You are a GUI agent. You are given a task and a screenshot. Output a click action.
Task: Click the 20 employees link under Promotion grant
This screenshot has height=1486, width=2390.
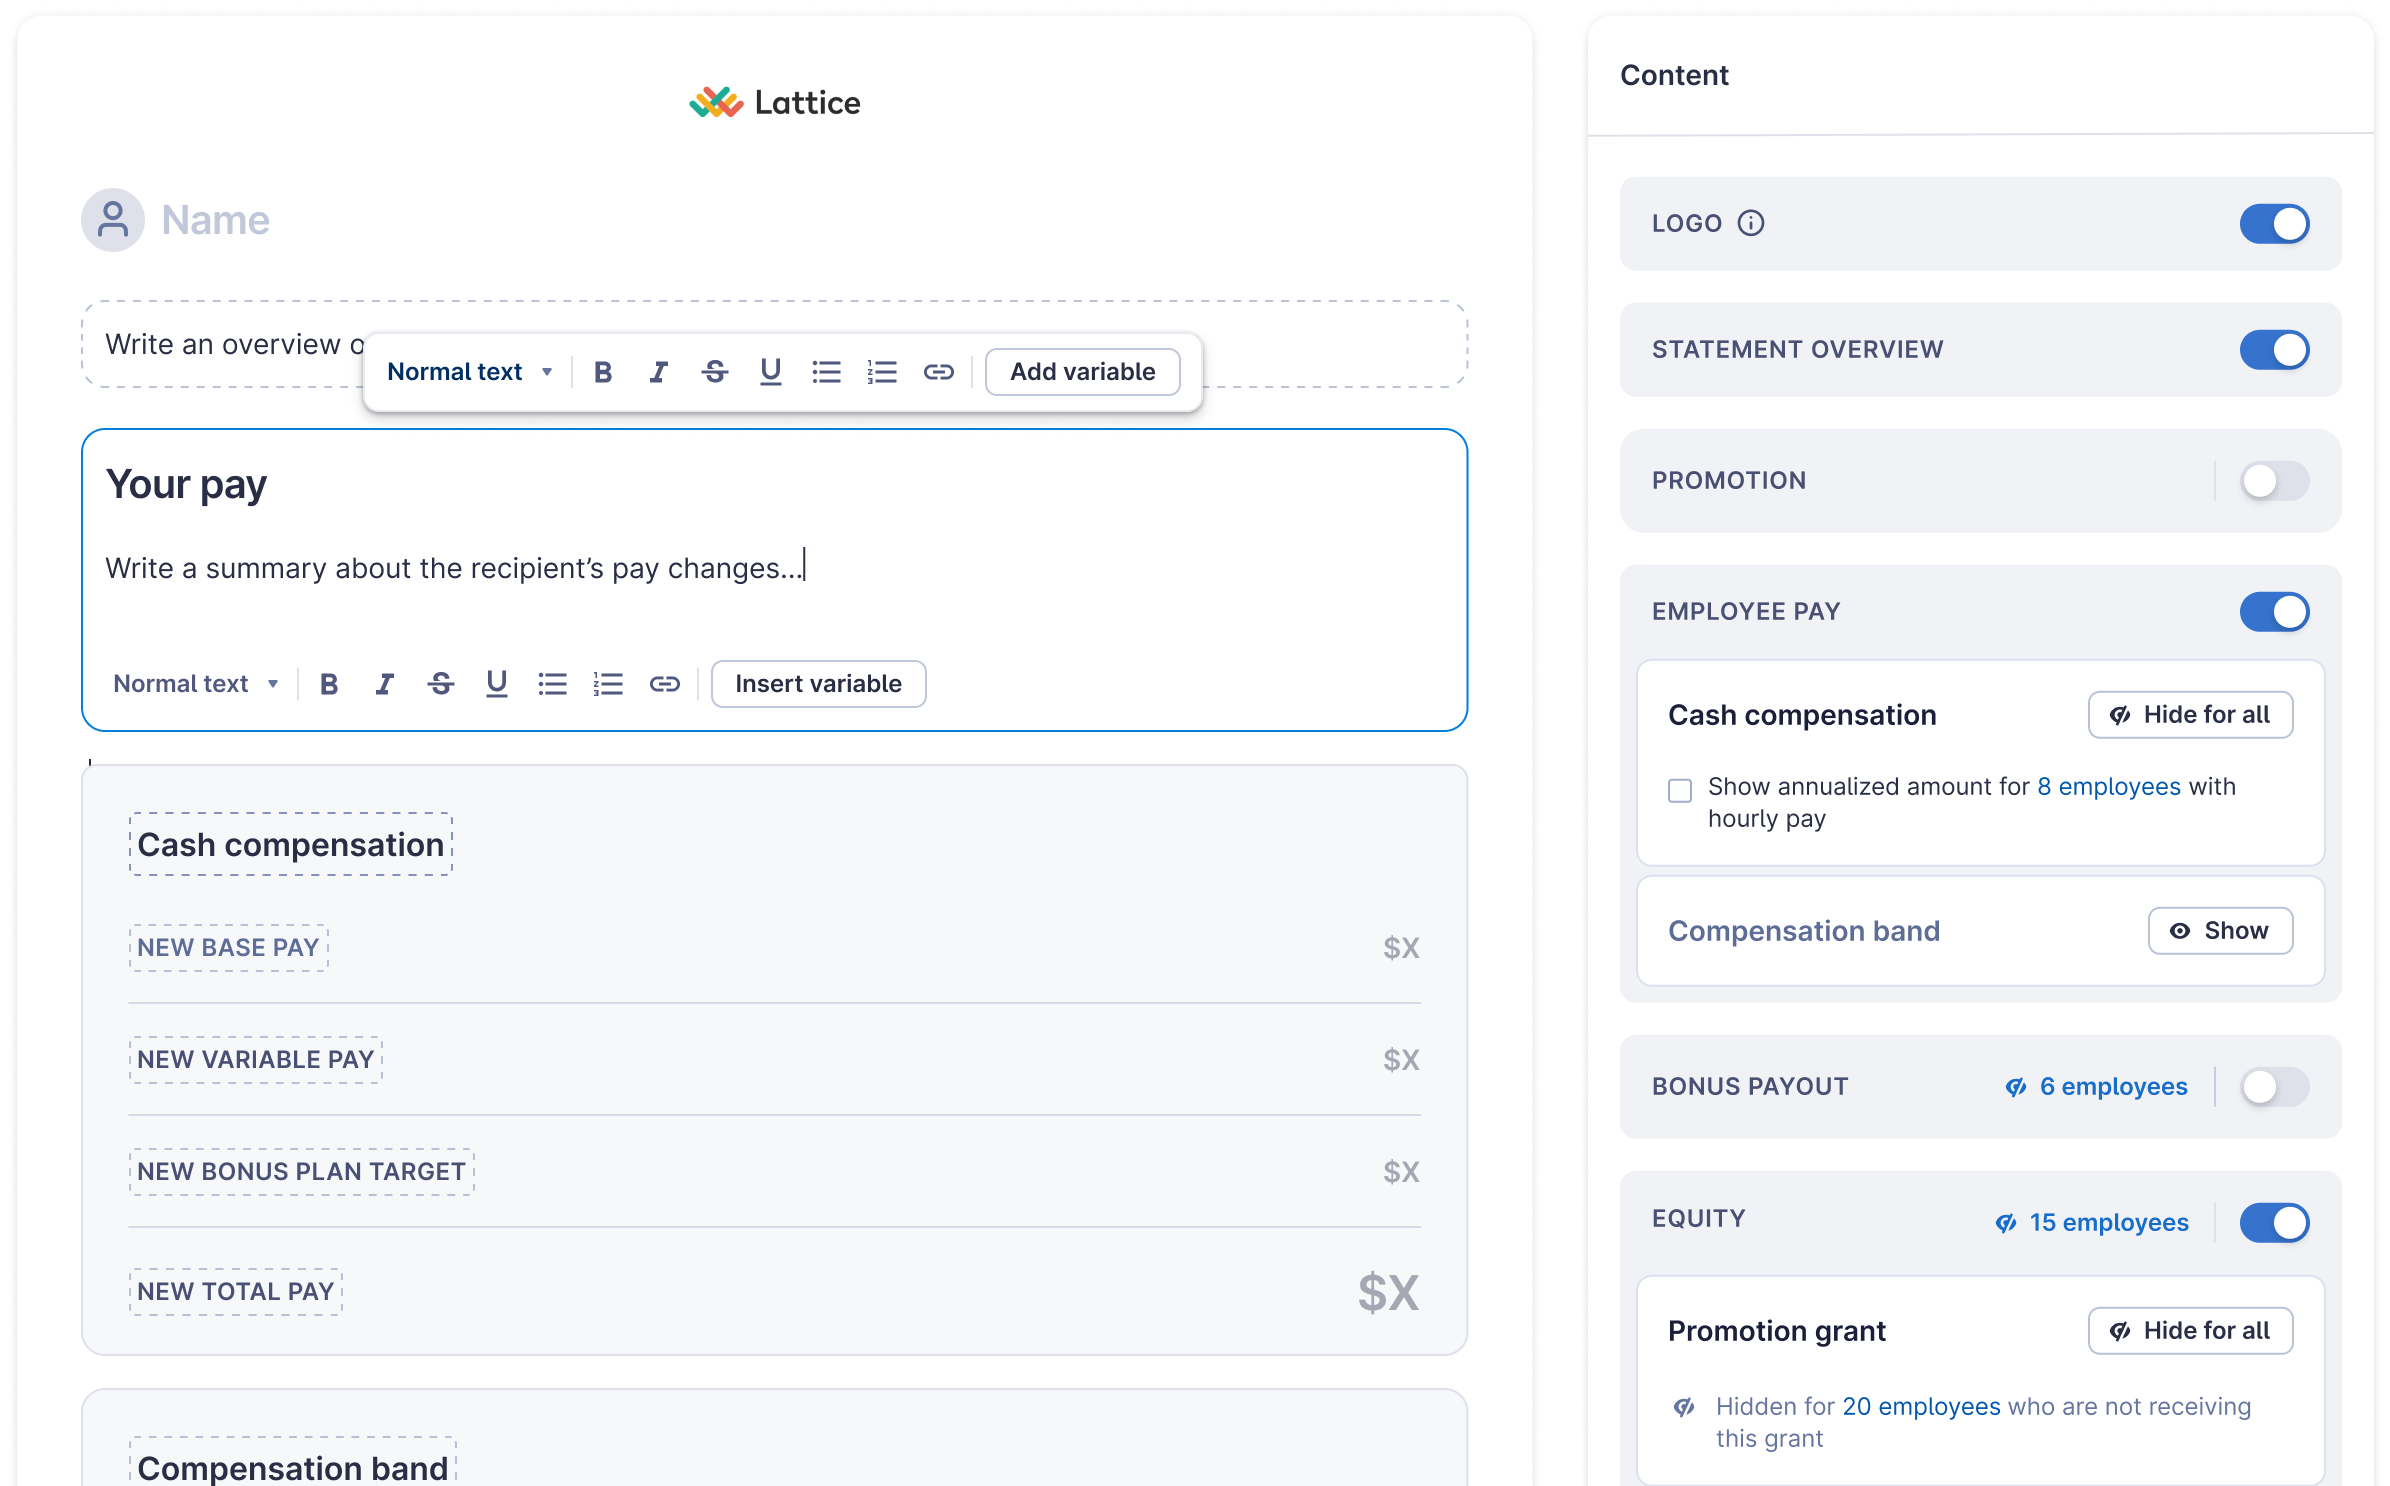coord(1920,1405)
